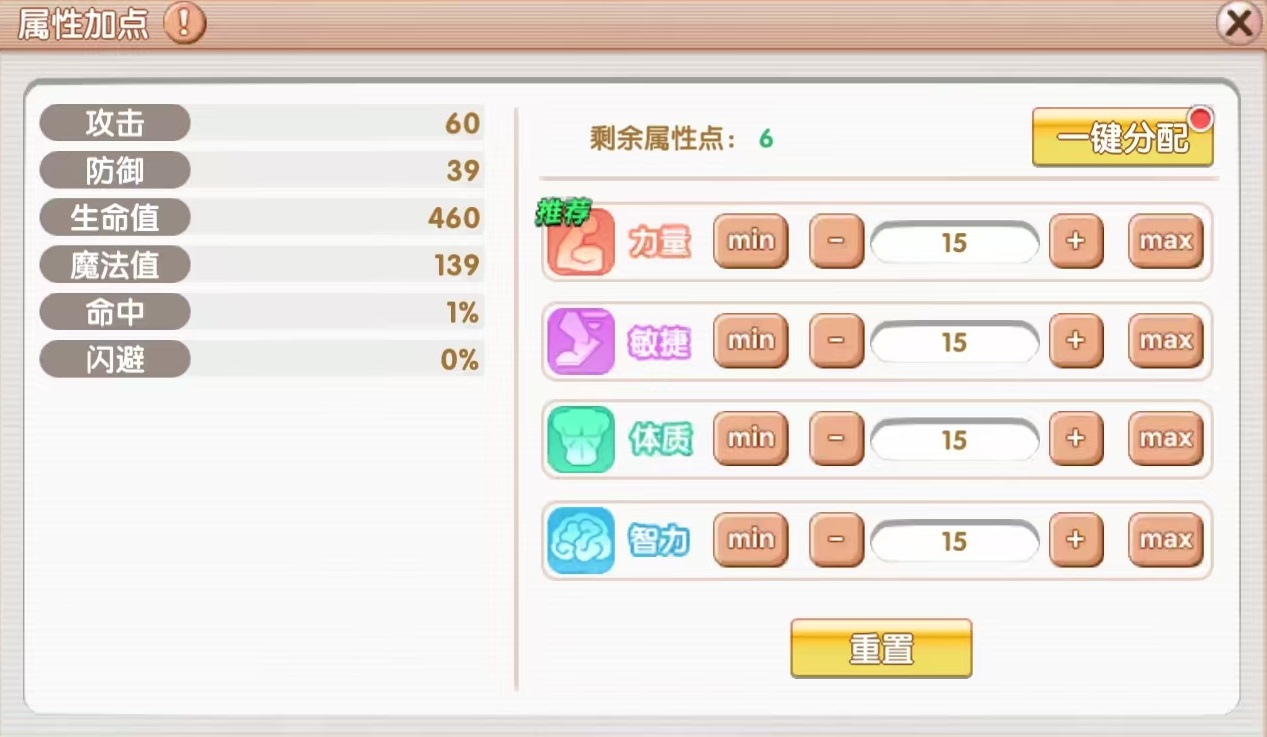Set 体质 to max
Image resolution: width=1267 pixels, height=737 pixels.
click(1165, 439)
